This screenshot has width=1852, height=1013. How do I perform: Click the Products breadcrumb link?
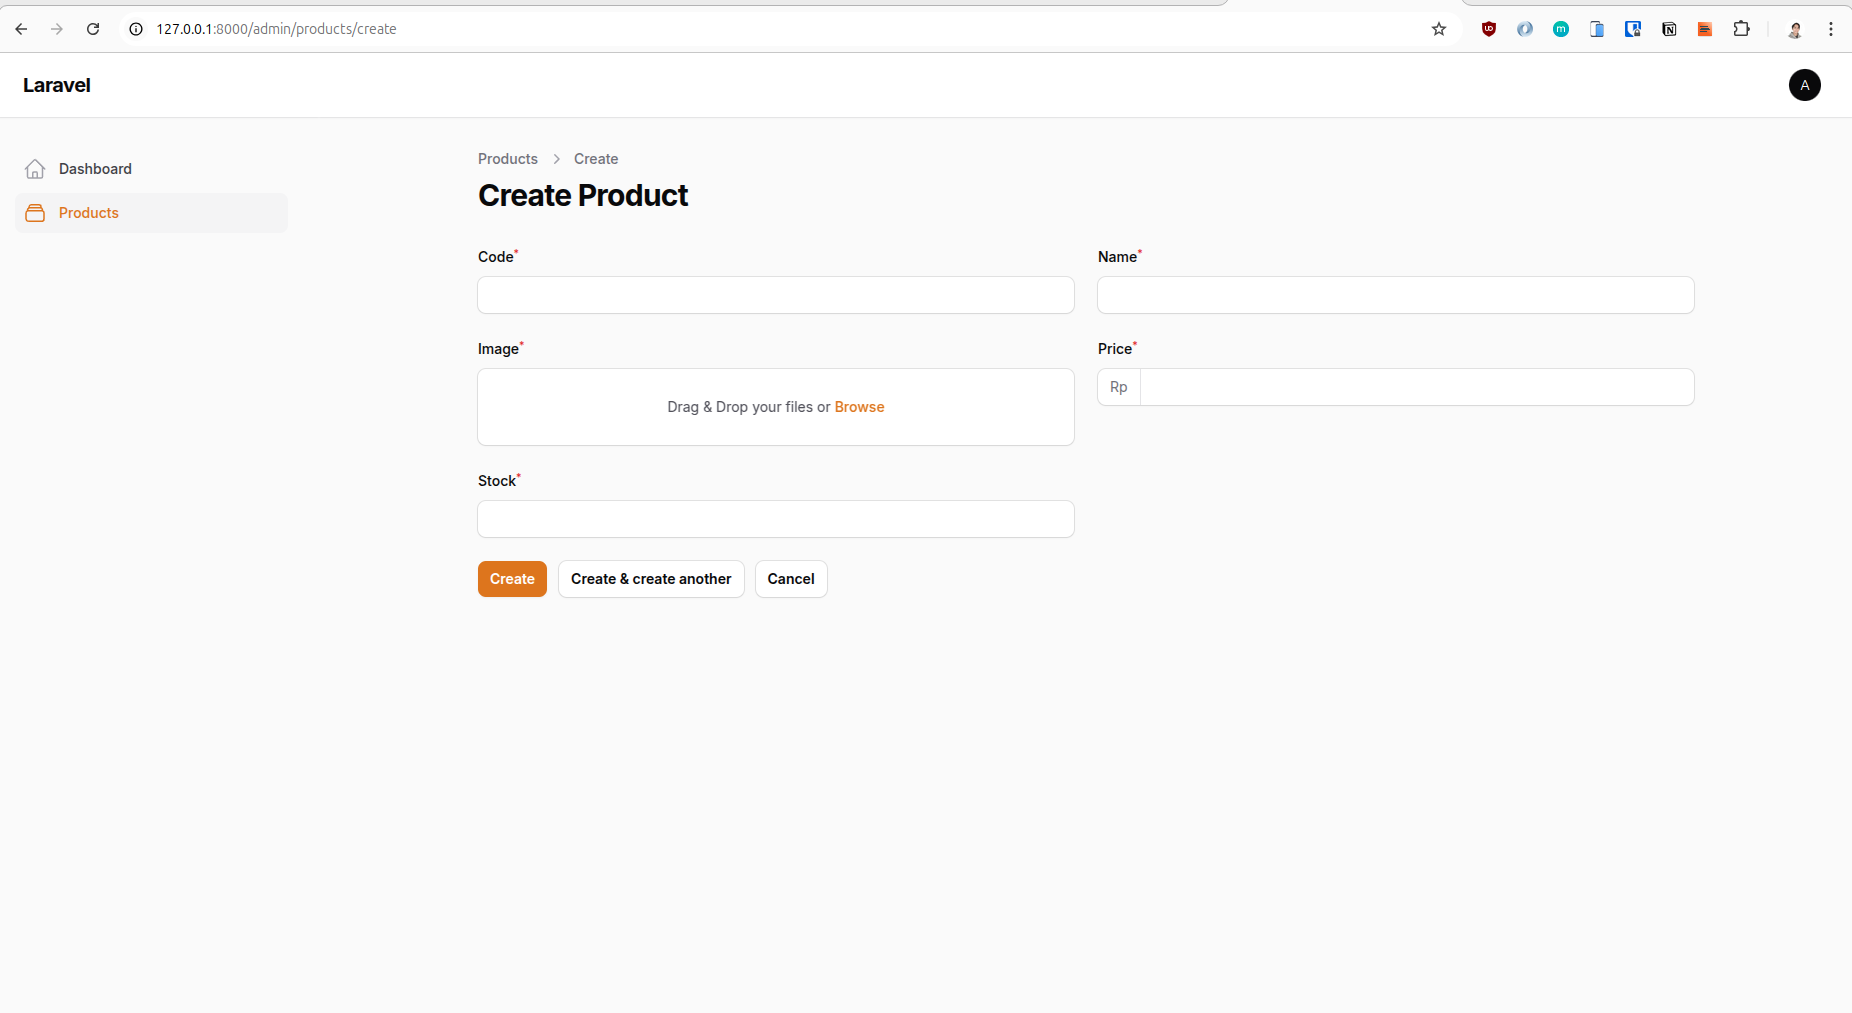click(507, 159)
